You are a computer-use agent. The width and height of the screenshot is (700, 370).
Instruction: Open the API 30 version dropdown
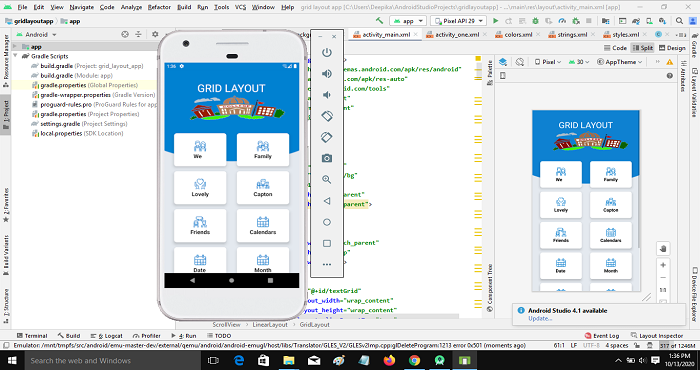pyautogui.click(x=579, y=62)
